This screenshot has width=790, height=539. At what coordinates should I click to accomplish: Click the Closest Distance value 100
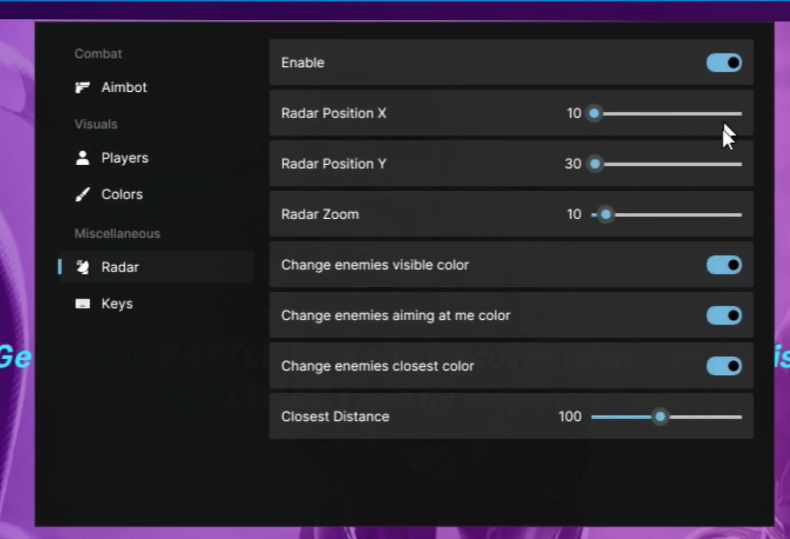click(x=570, y=417)
